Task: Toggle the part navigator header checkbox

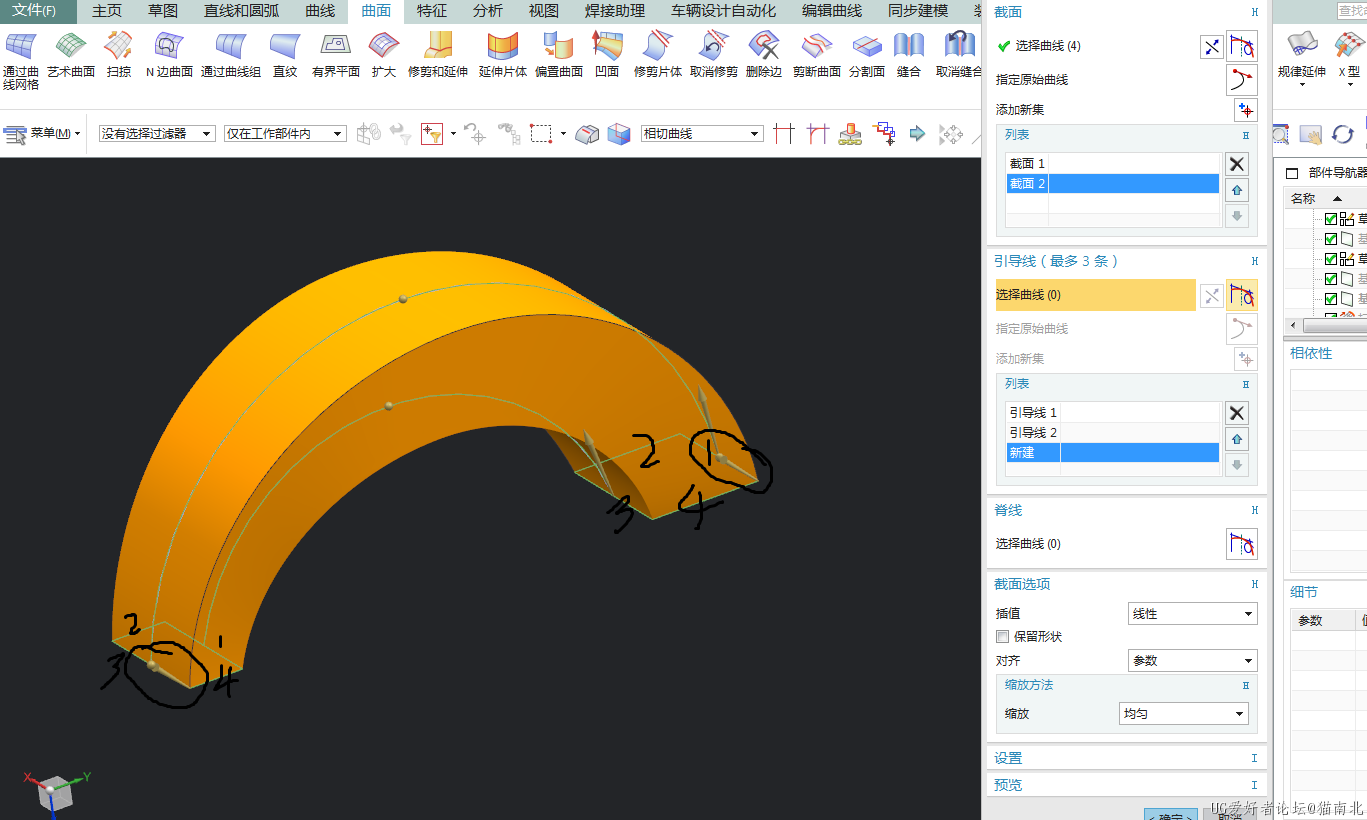Action: (x=1292, y=173)
